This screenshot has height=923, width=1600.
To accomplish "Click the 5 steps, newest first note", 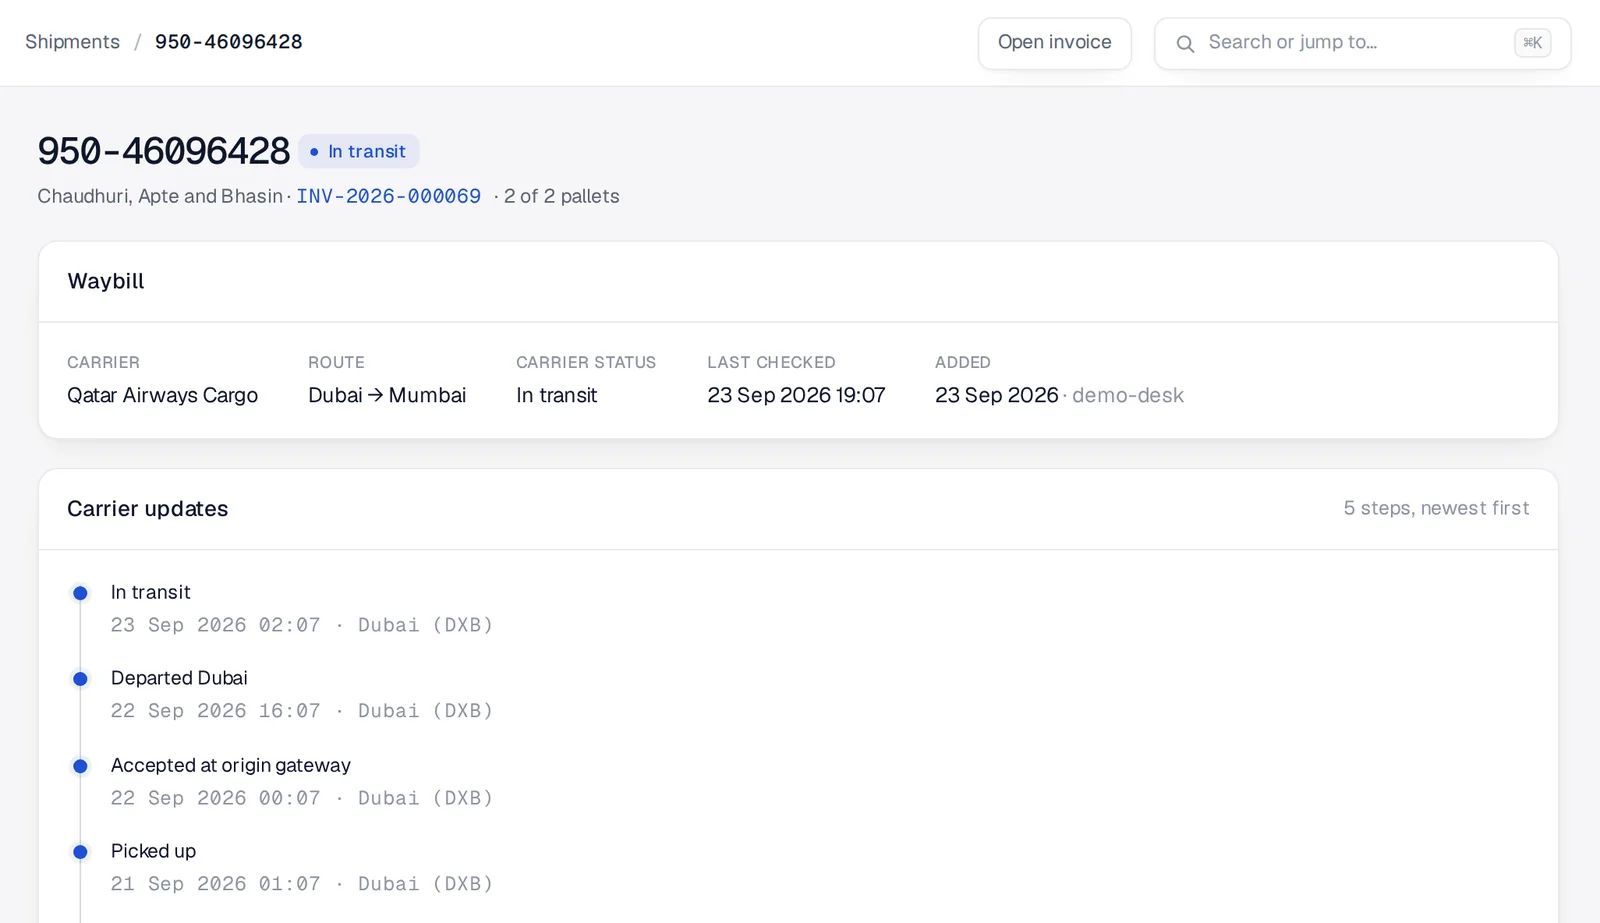I will (x=1436, y=508).
